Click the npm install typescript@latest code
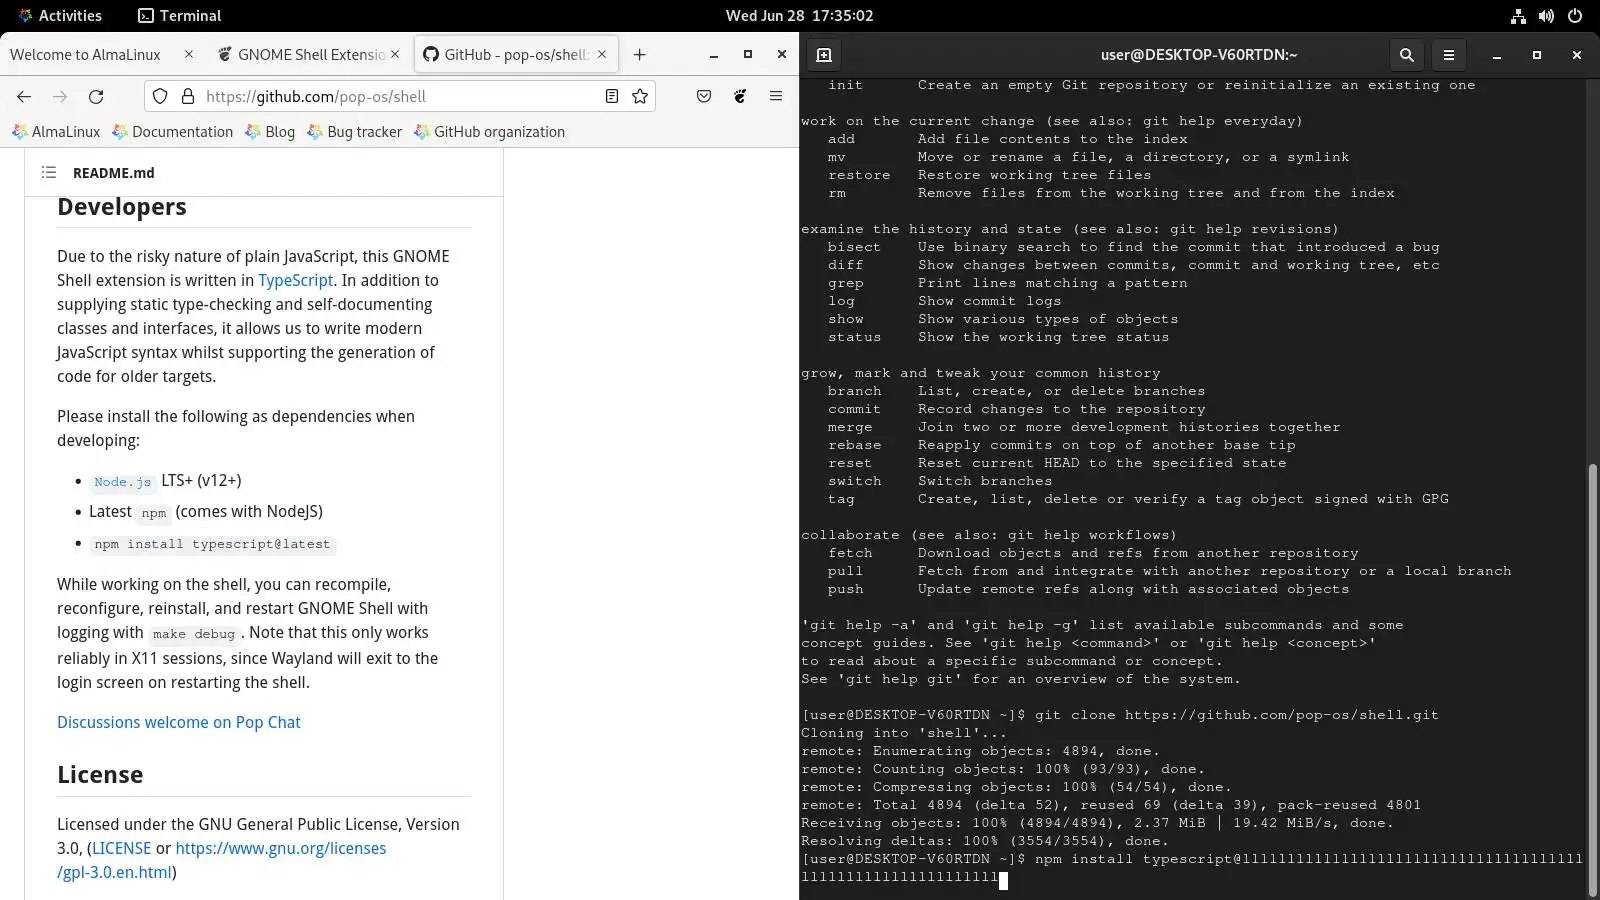The image size is (1600, 900). (x=212, y=544)
